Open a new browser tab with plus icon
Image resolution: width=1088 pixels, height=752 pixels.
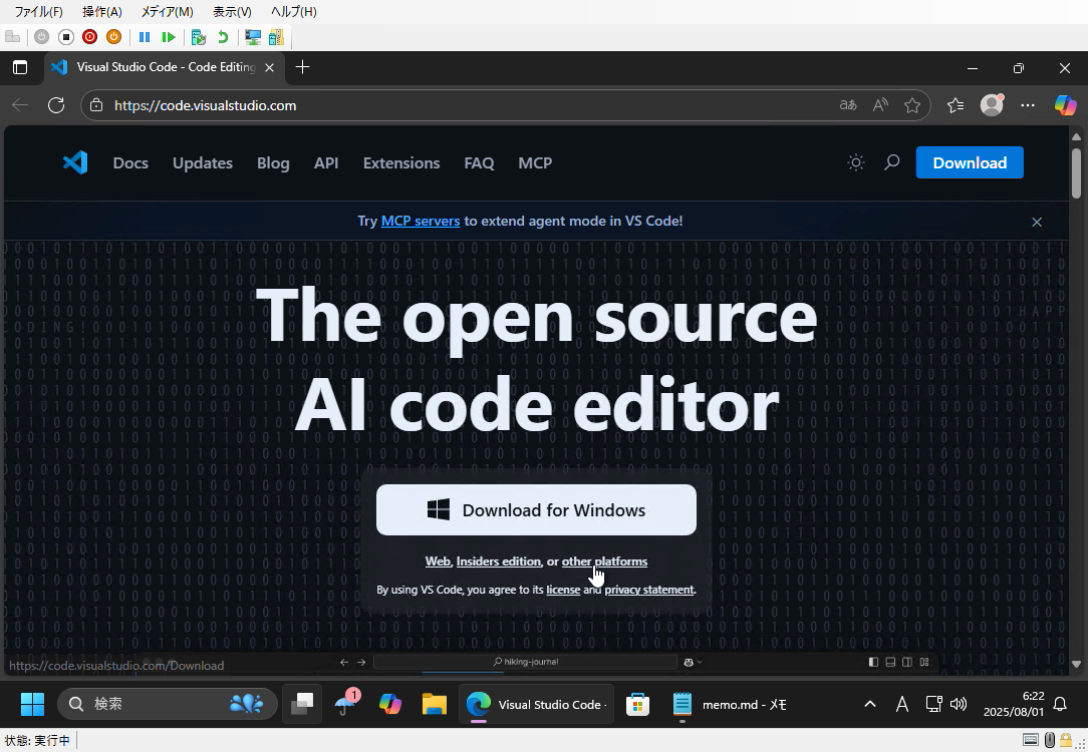tap(303, 67)
